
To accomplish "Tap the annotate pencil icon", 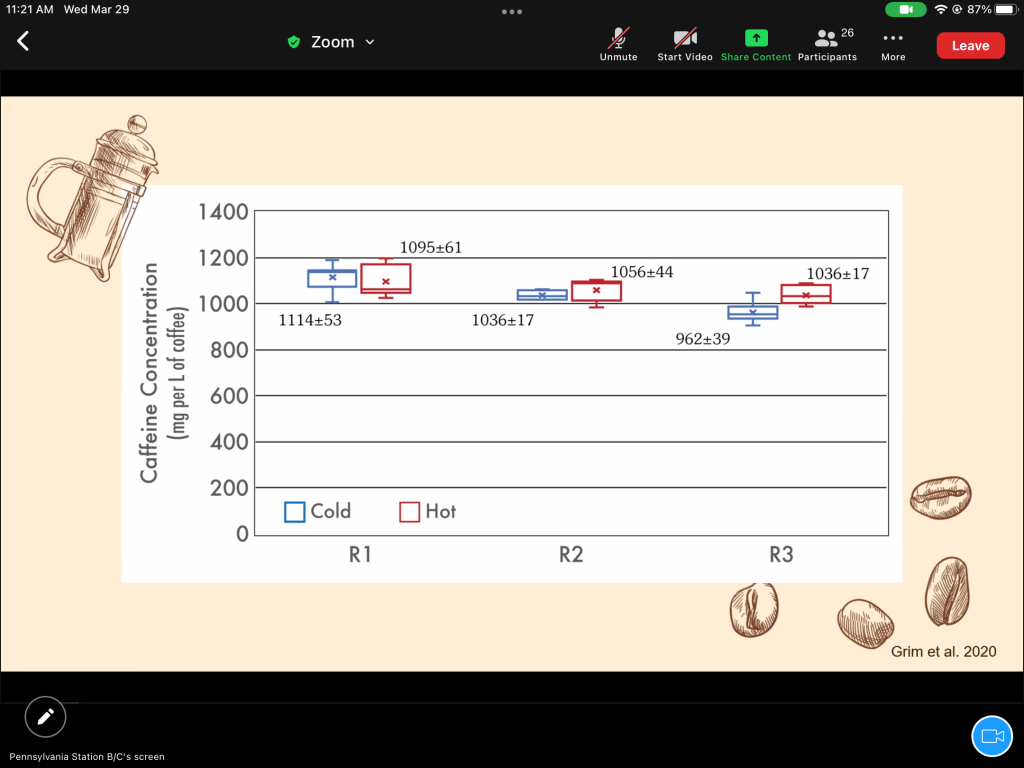I will point(45,716).
